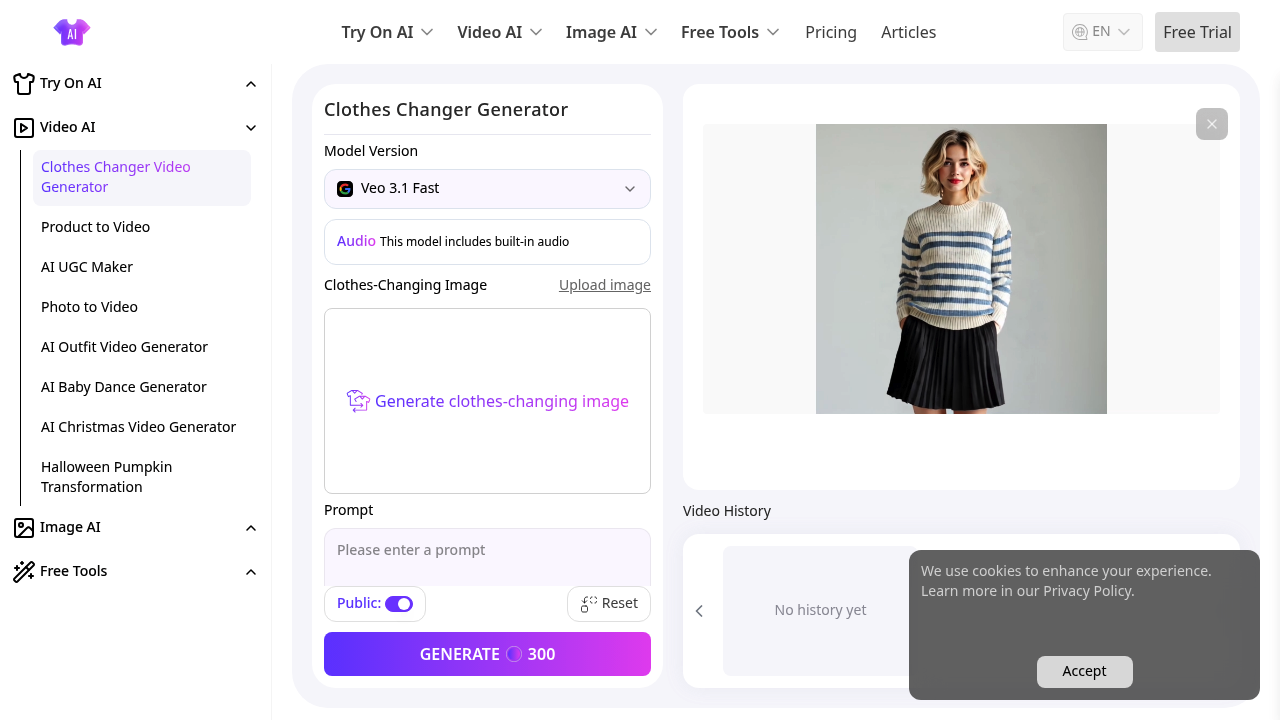The image size is (1280, 720).
Task: Toggle the Public switch off
Action: pyautogui.click(x=399, y=603)
